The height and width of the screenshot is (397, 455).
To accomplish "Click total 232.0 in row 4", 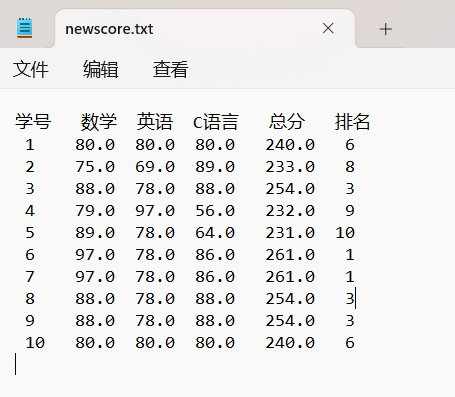I will (x=290, y=211).
